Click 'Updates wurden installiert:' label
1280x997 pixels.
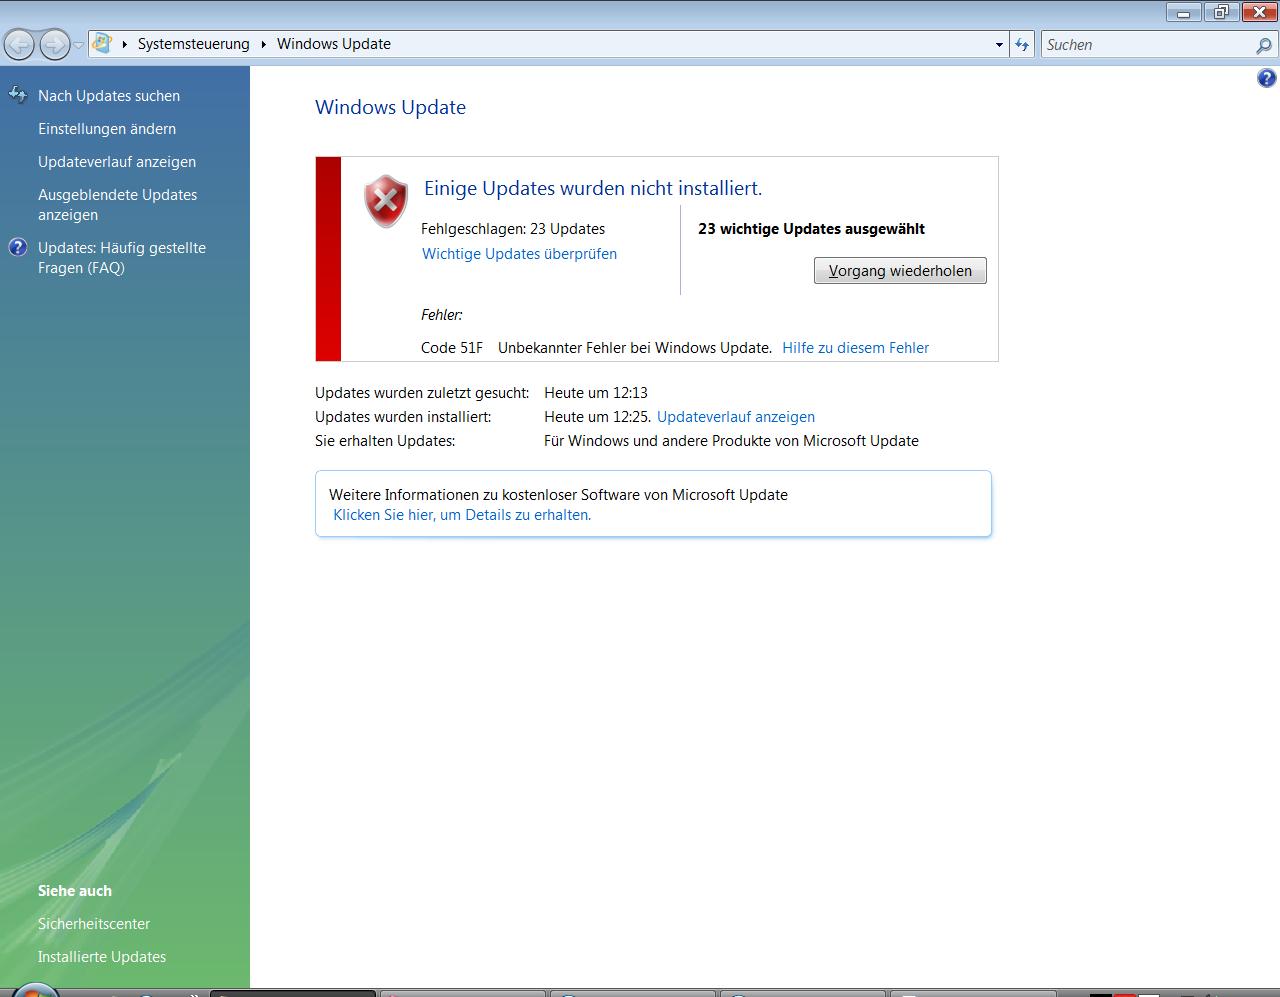pos(403,417)
